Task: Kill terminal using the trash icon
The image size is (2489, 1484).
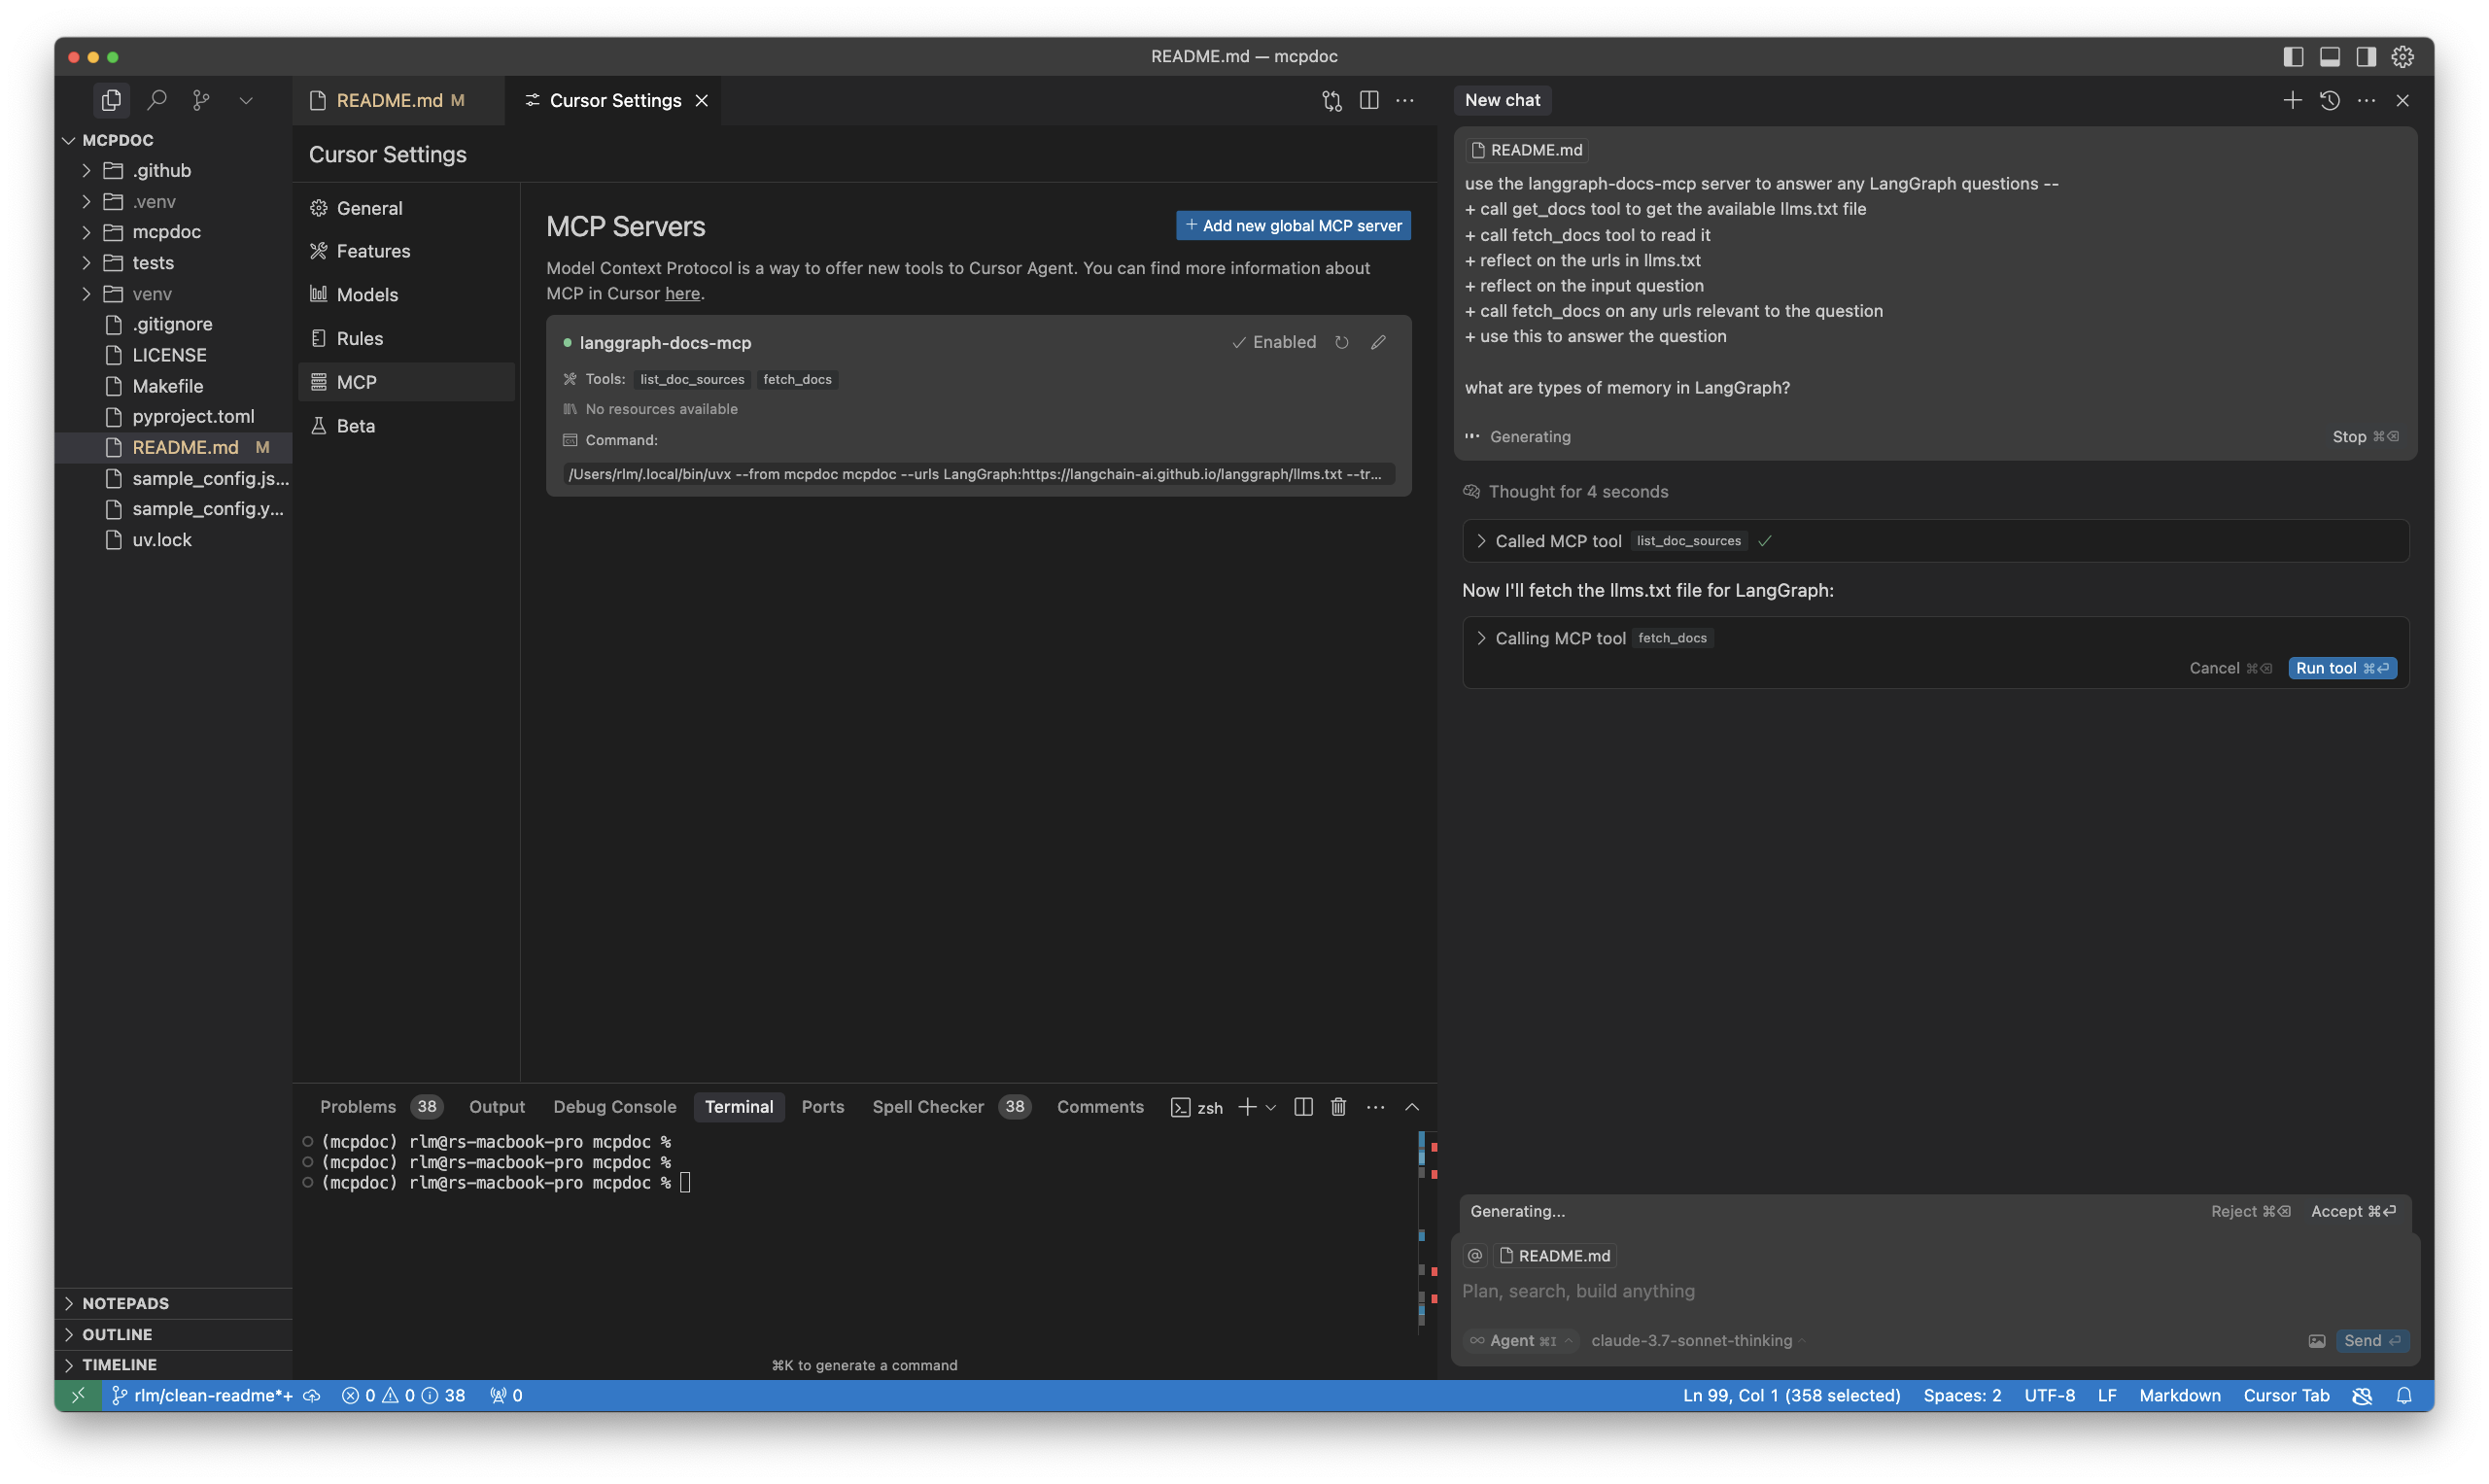Action: click(1338, 1106)
